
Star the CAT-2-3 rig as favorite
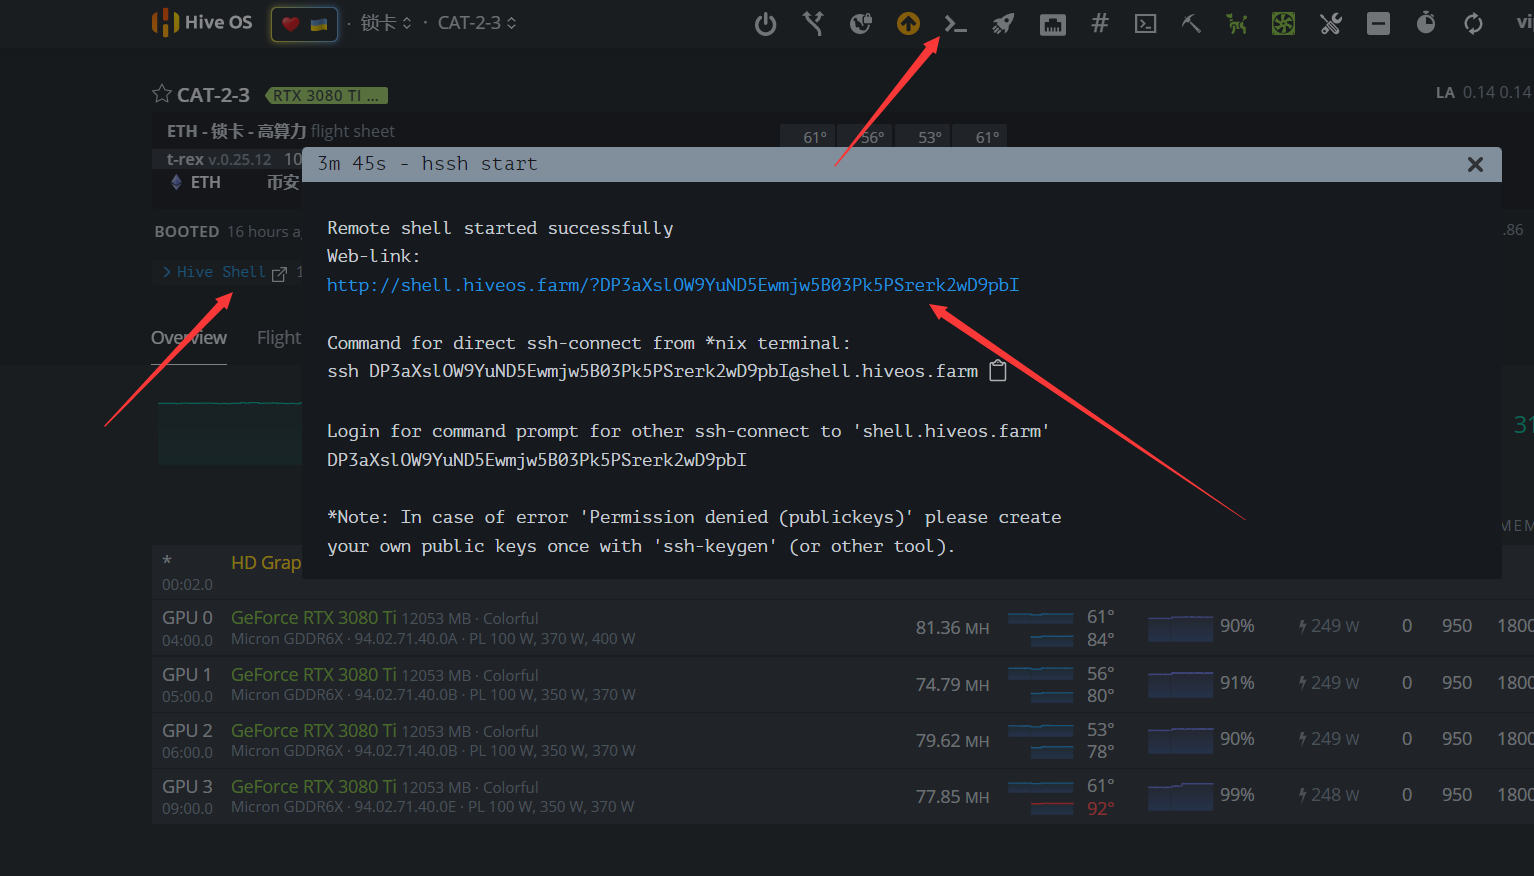[x=162, y=94]
